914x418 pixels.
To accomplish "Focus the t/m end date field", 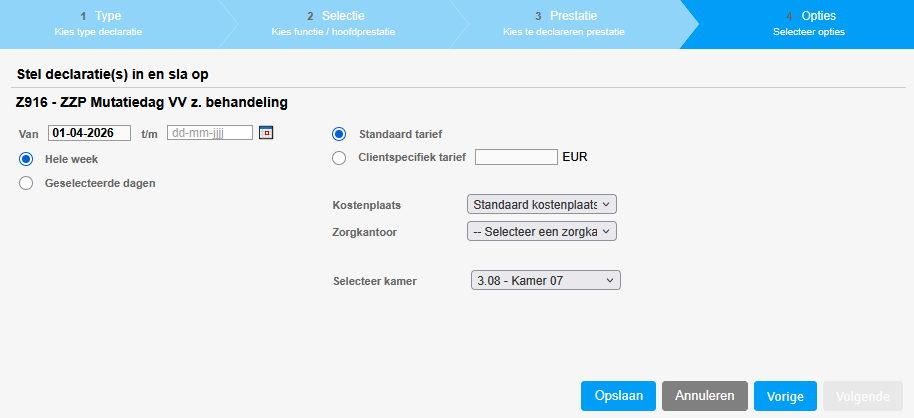I will tap(209, 133).
